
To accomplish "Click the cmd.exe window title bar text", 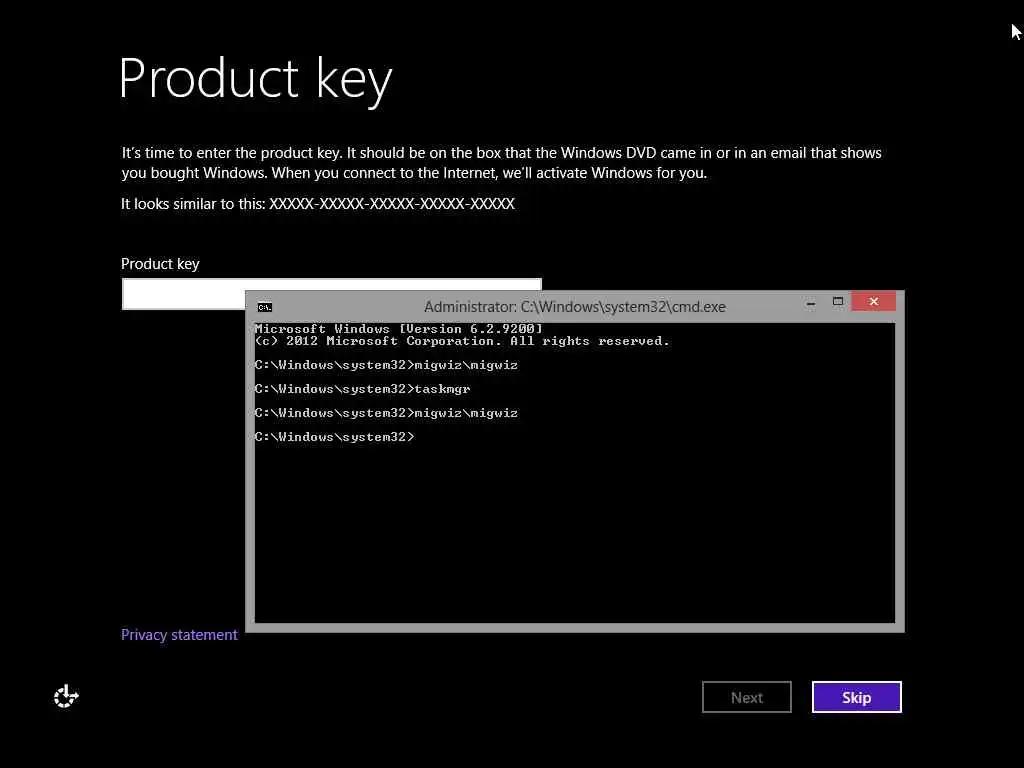I will (575, 307).
